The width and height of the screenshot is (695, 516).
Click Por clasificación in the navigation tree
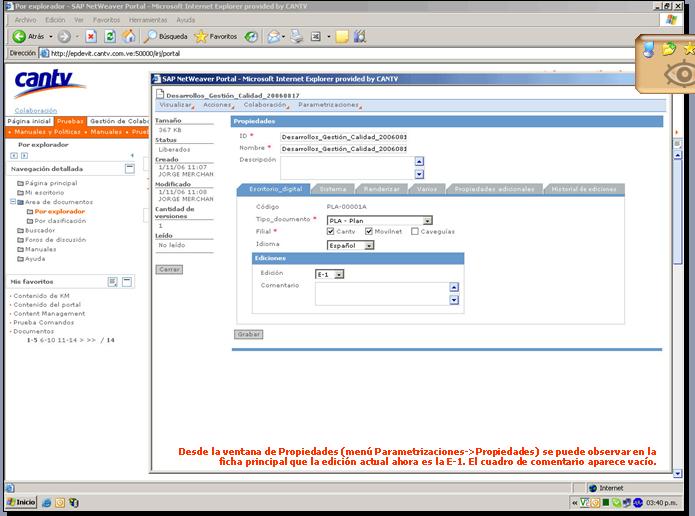60,221
